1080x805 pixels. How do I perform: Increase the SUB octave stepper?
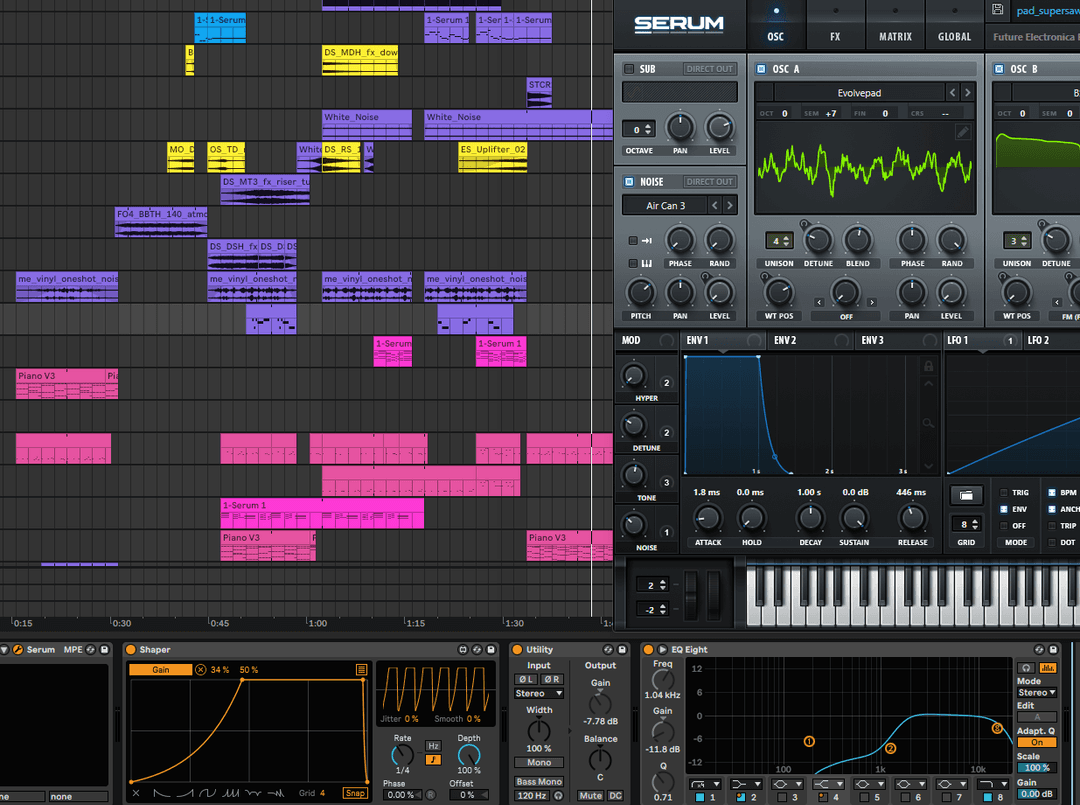[648, 126]
